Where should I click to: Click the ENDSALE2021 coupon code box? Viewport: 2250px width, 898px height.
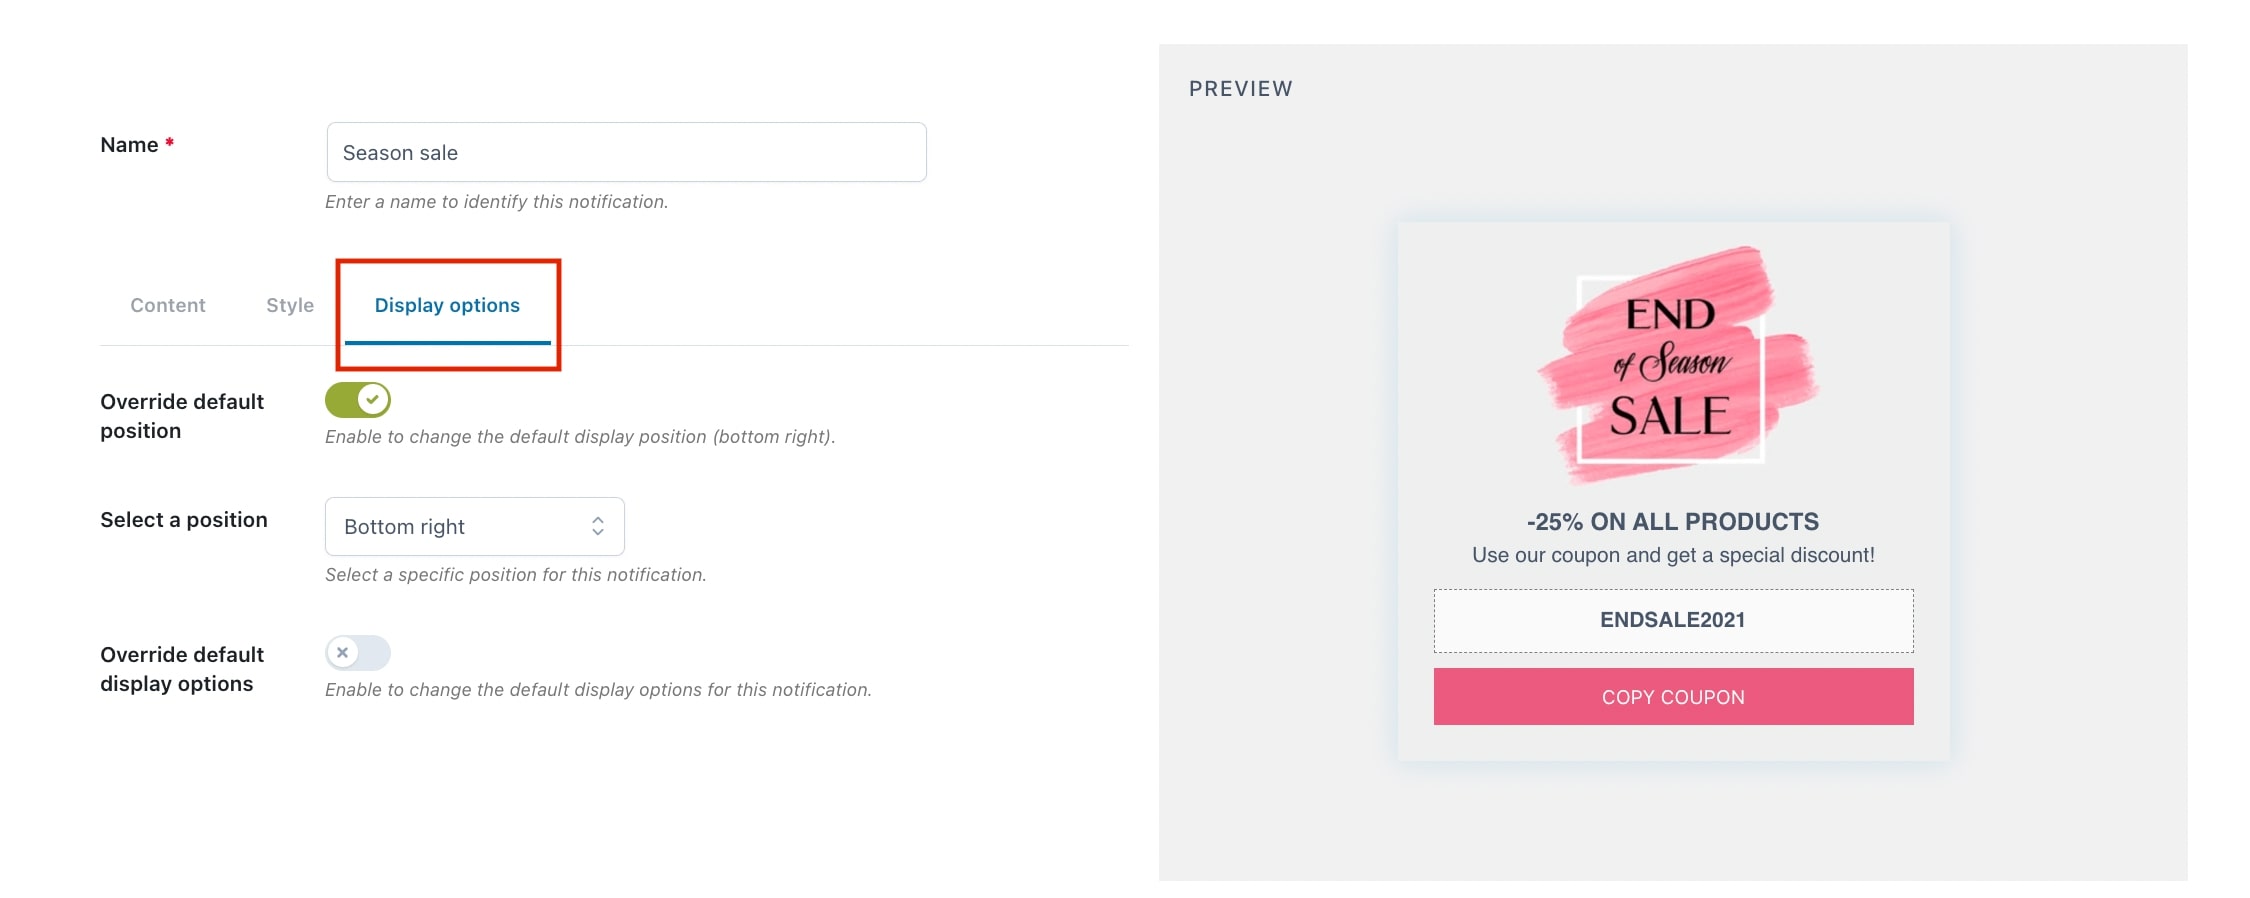[1673, 620]
